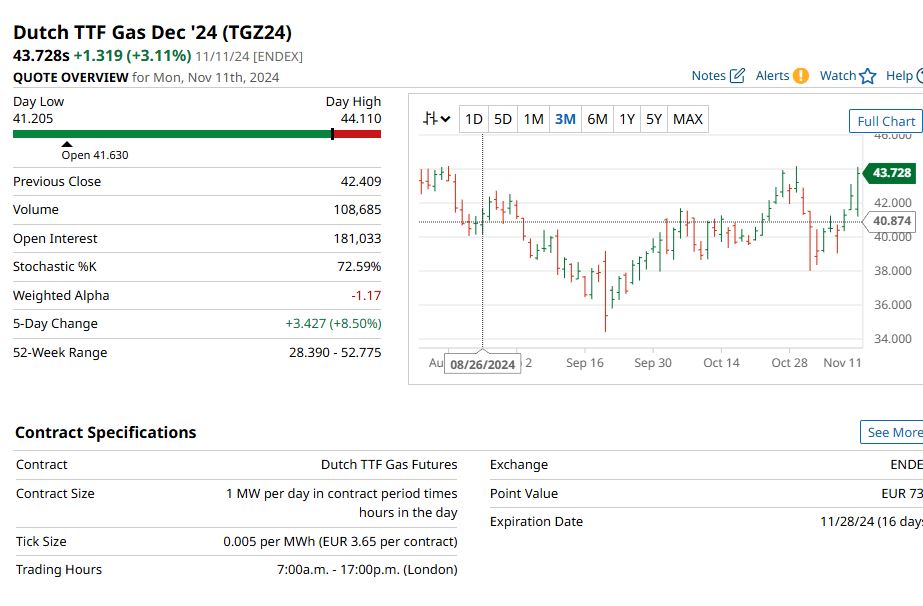Switch chart to 1M period
The height and width of the screenshot is (606, 923).
[534, 120]
